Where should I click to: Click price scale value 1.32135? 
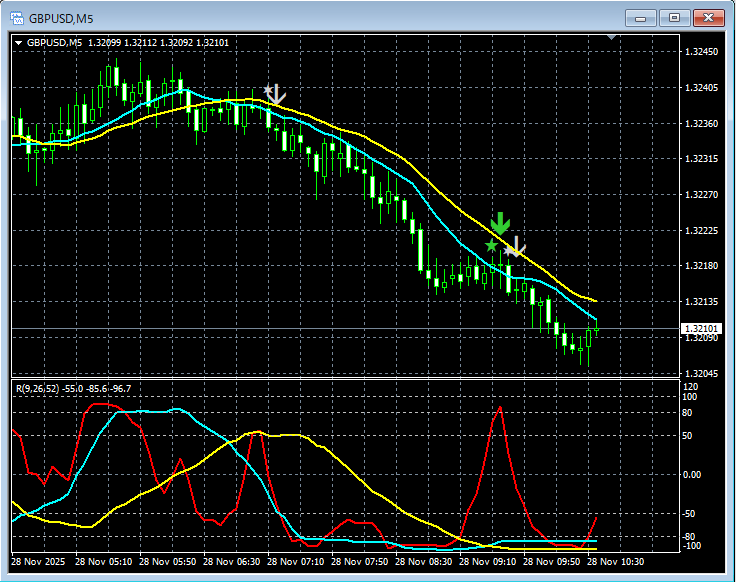pos(702,301)
